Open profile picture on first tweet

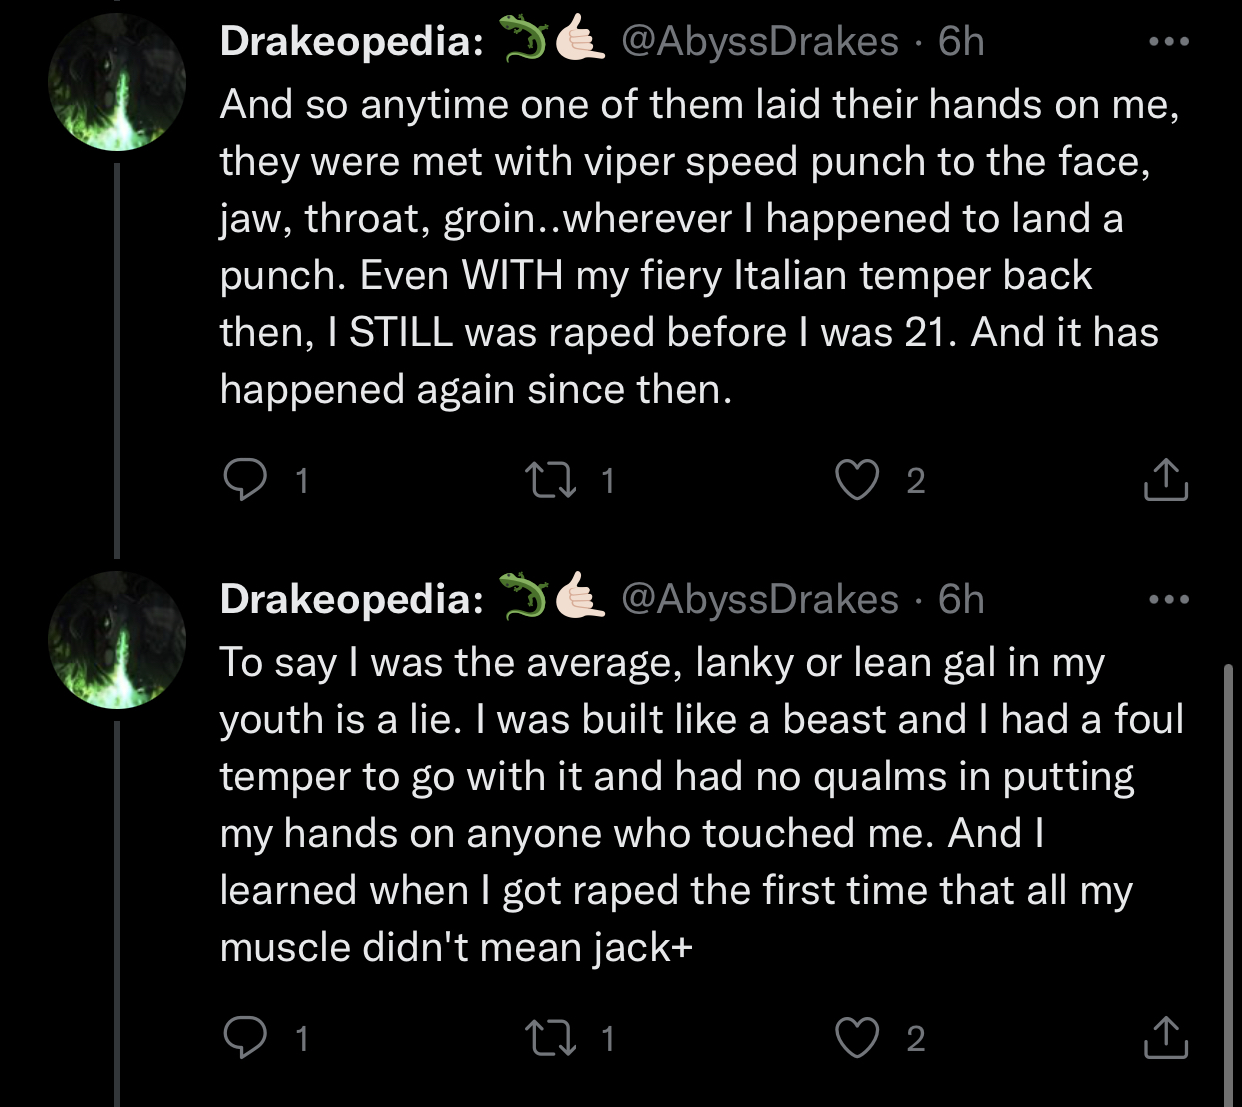pyautogui.click(x=117, y=83)
